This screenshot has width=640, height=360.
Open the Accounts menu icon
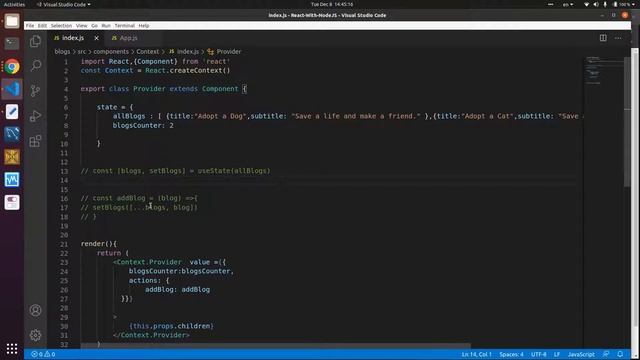pyautogui.click(x=36, y=310)
